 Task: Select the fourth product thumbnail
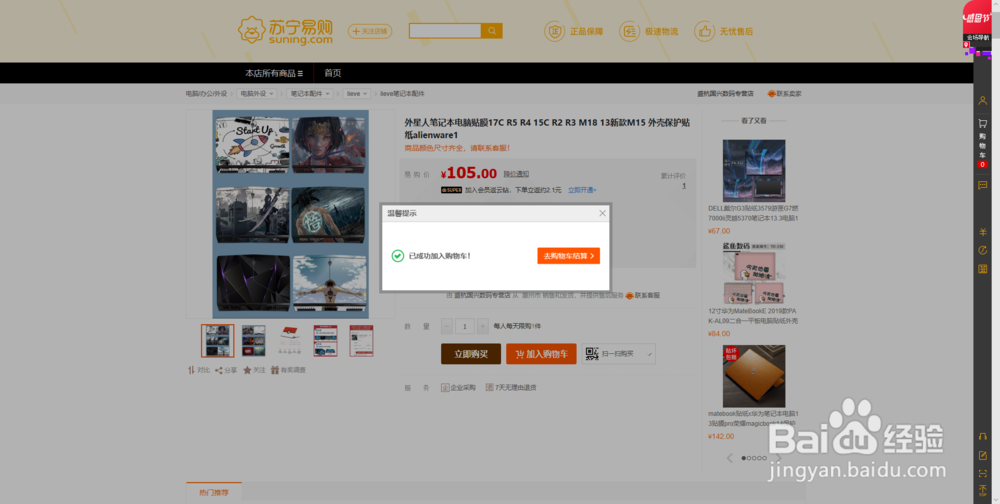pos(325,341)
